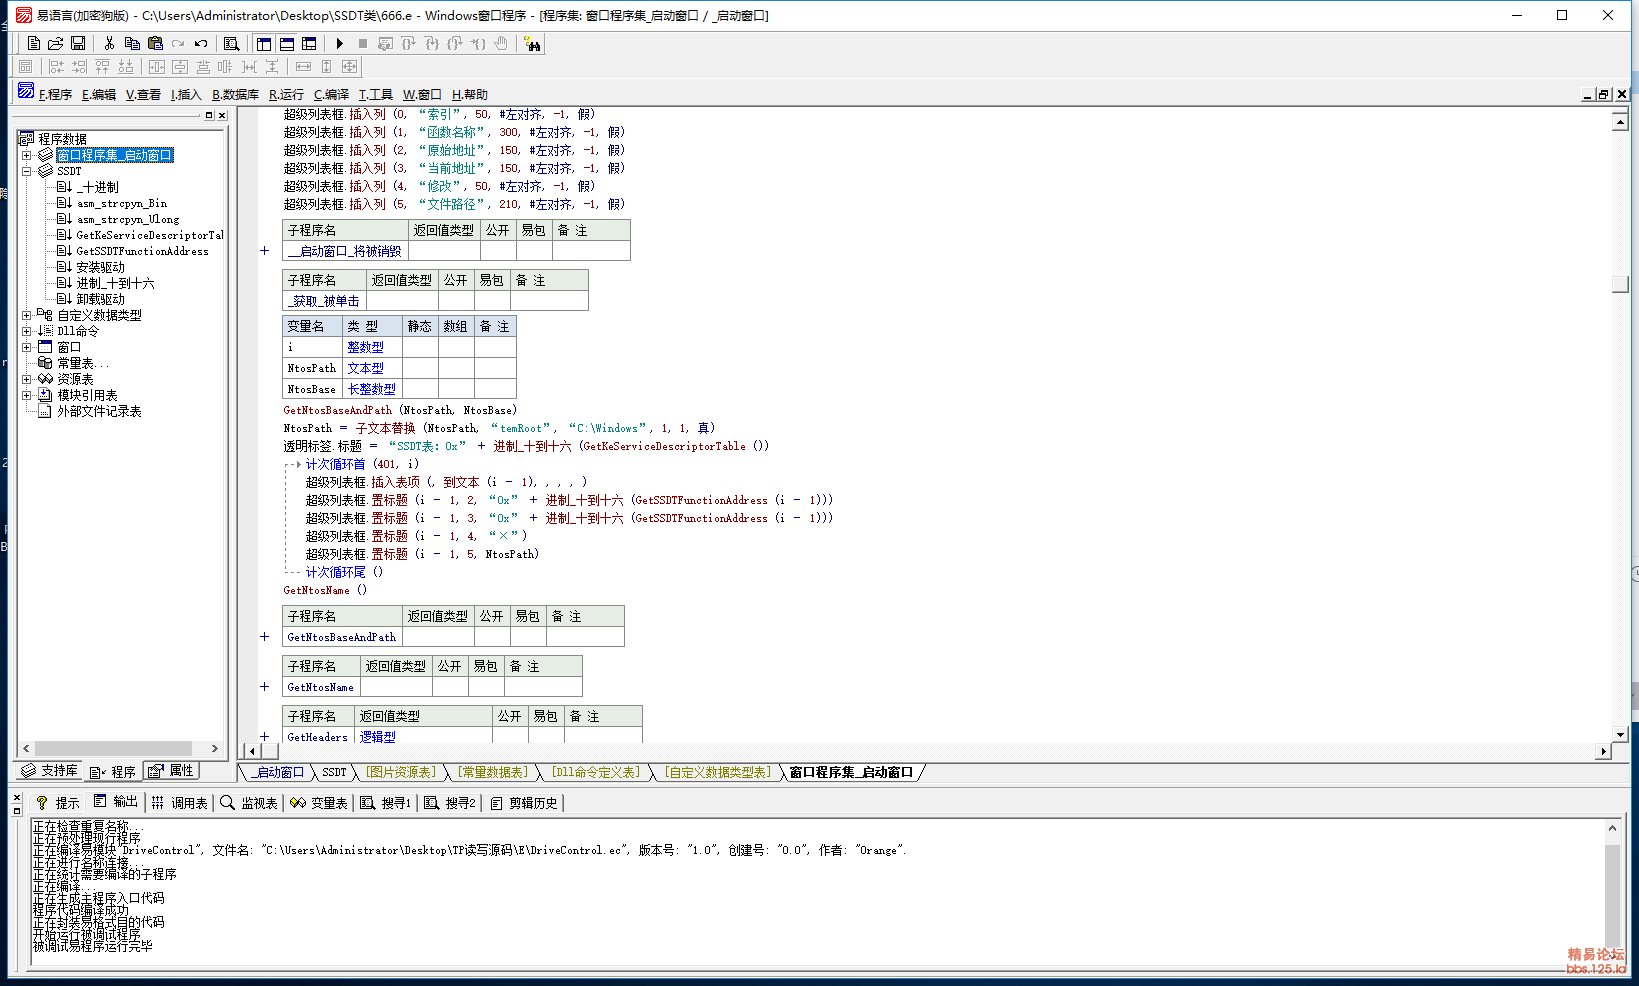Image resolution: width=1639 pixels, height=986 pixels.
Task: Open the 支持库 panel tab
Action: point(49,771)
